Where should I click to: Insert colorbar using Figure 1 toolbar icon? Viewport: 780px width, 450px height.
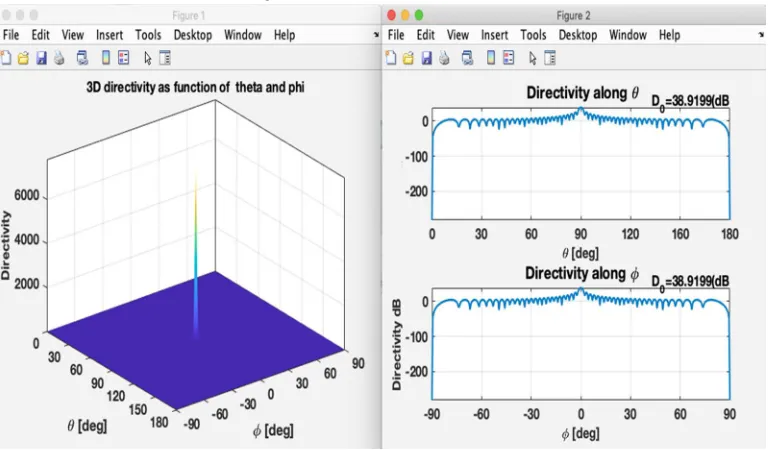point(105,58)
